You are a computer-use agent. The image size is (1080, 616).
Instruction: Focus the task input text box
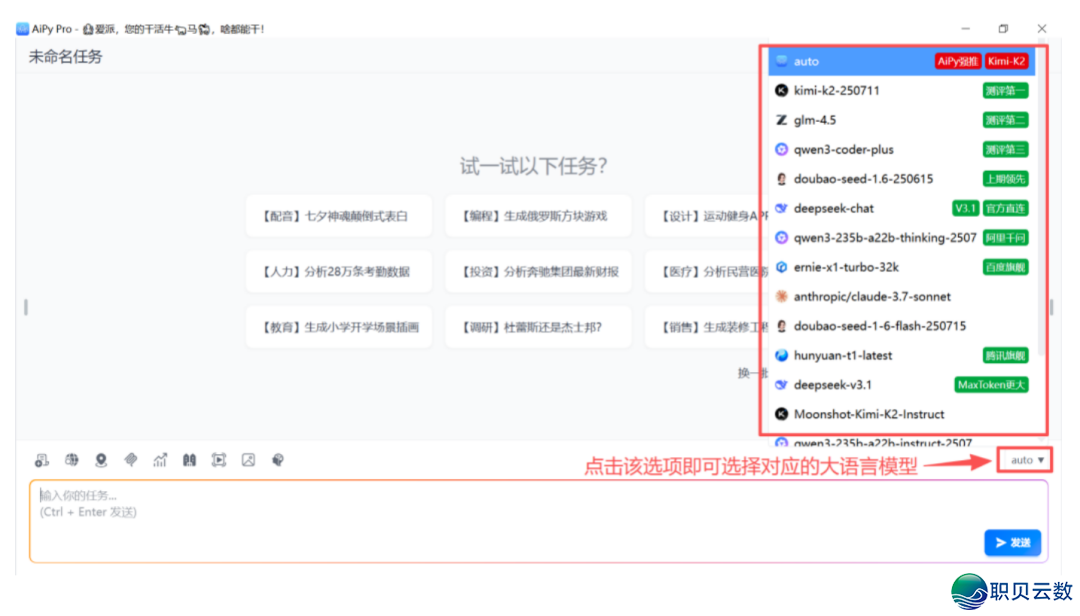pos(539,522)
